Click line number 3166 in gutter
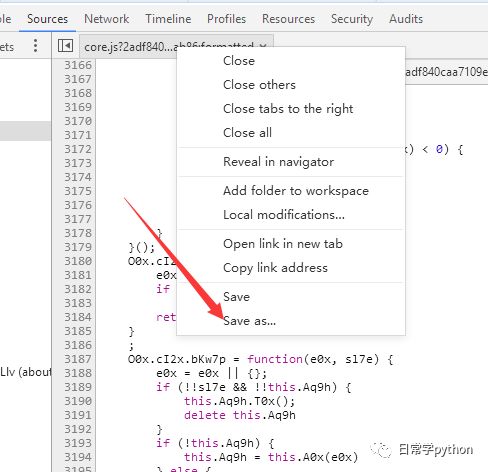 point(78,65)
